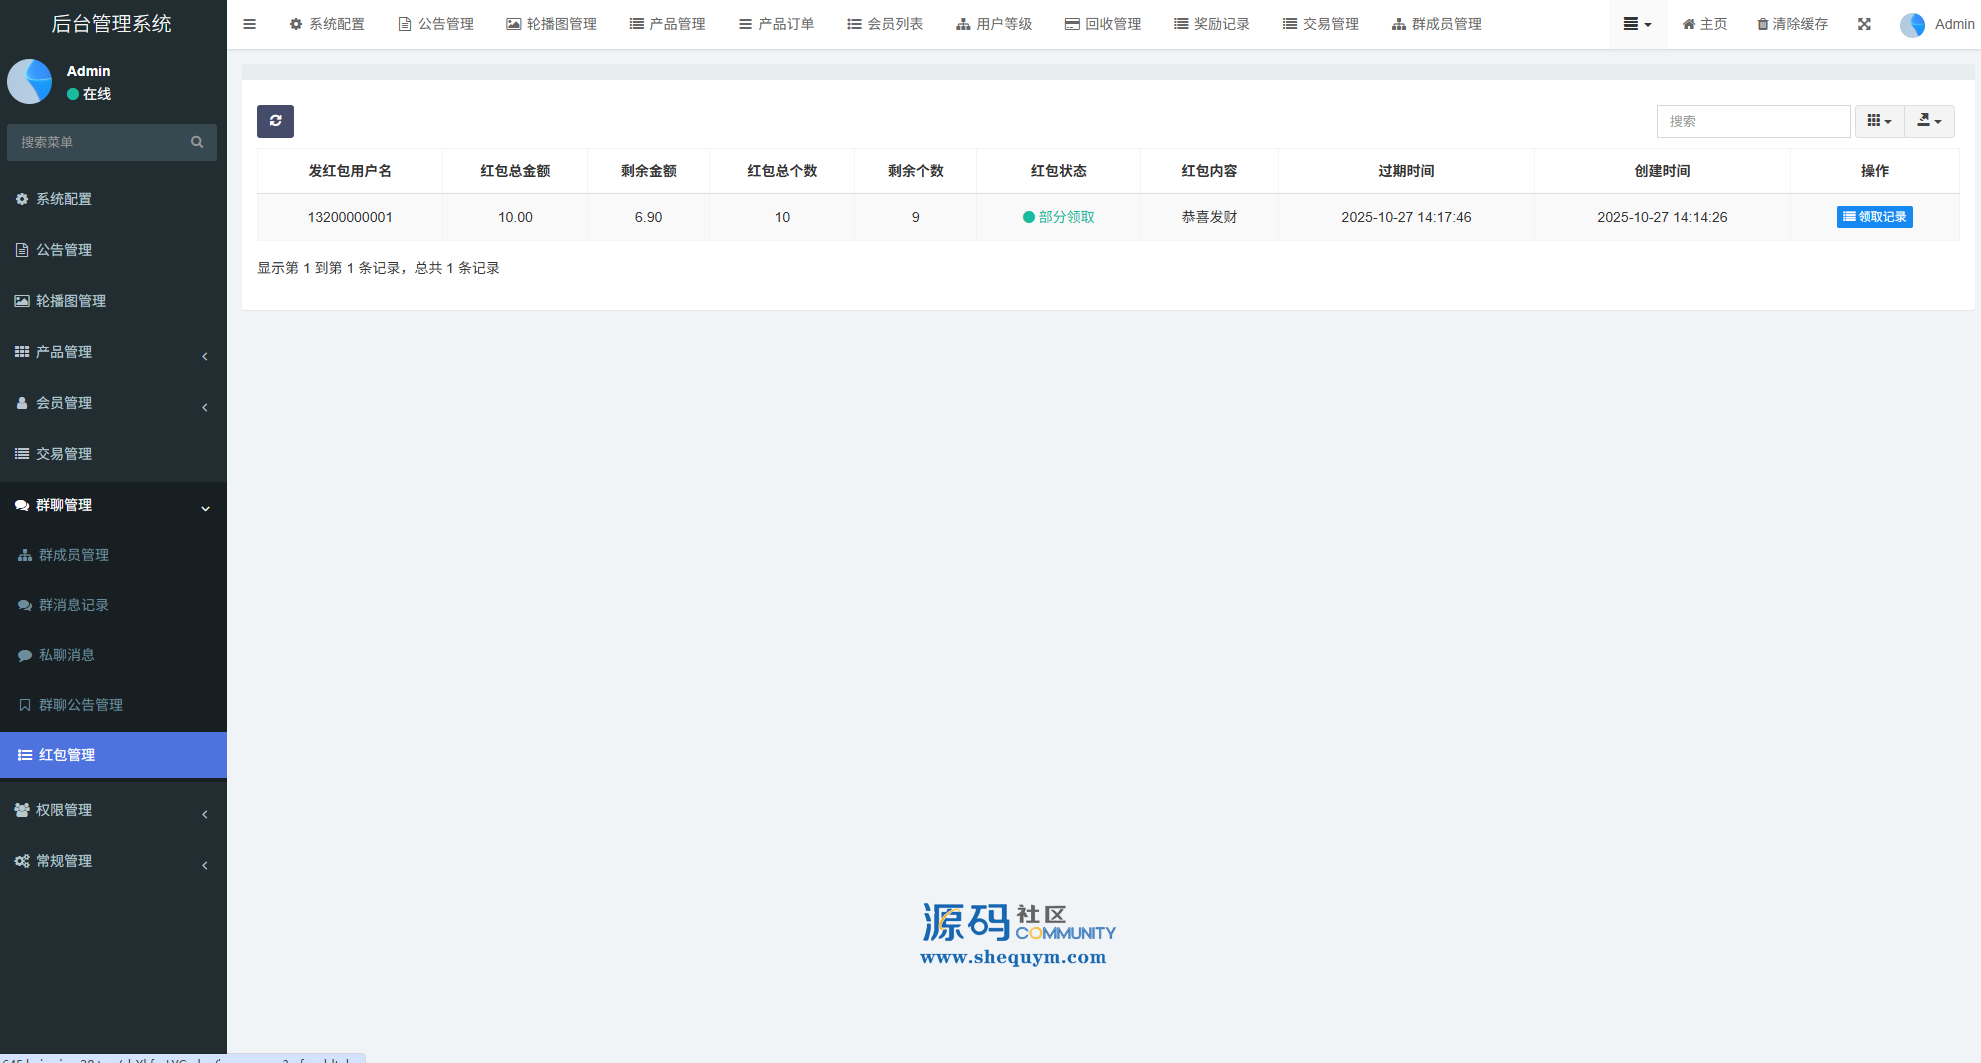1981x1063 pixels.
Task: Open the export data dropdown
Action: [1929, 121]
